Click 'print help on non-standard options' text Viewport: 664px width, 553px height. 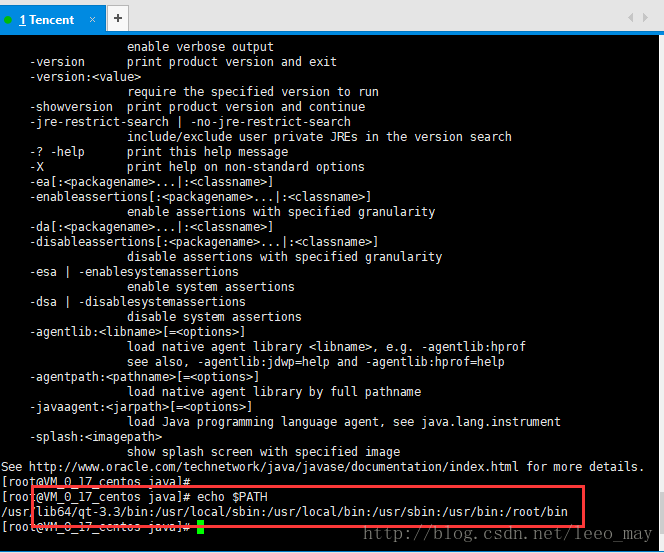click(x=246, y=167)
